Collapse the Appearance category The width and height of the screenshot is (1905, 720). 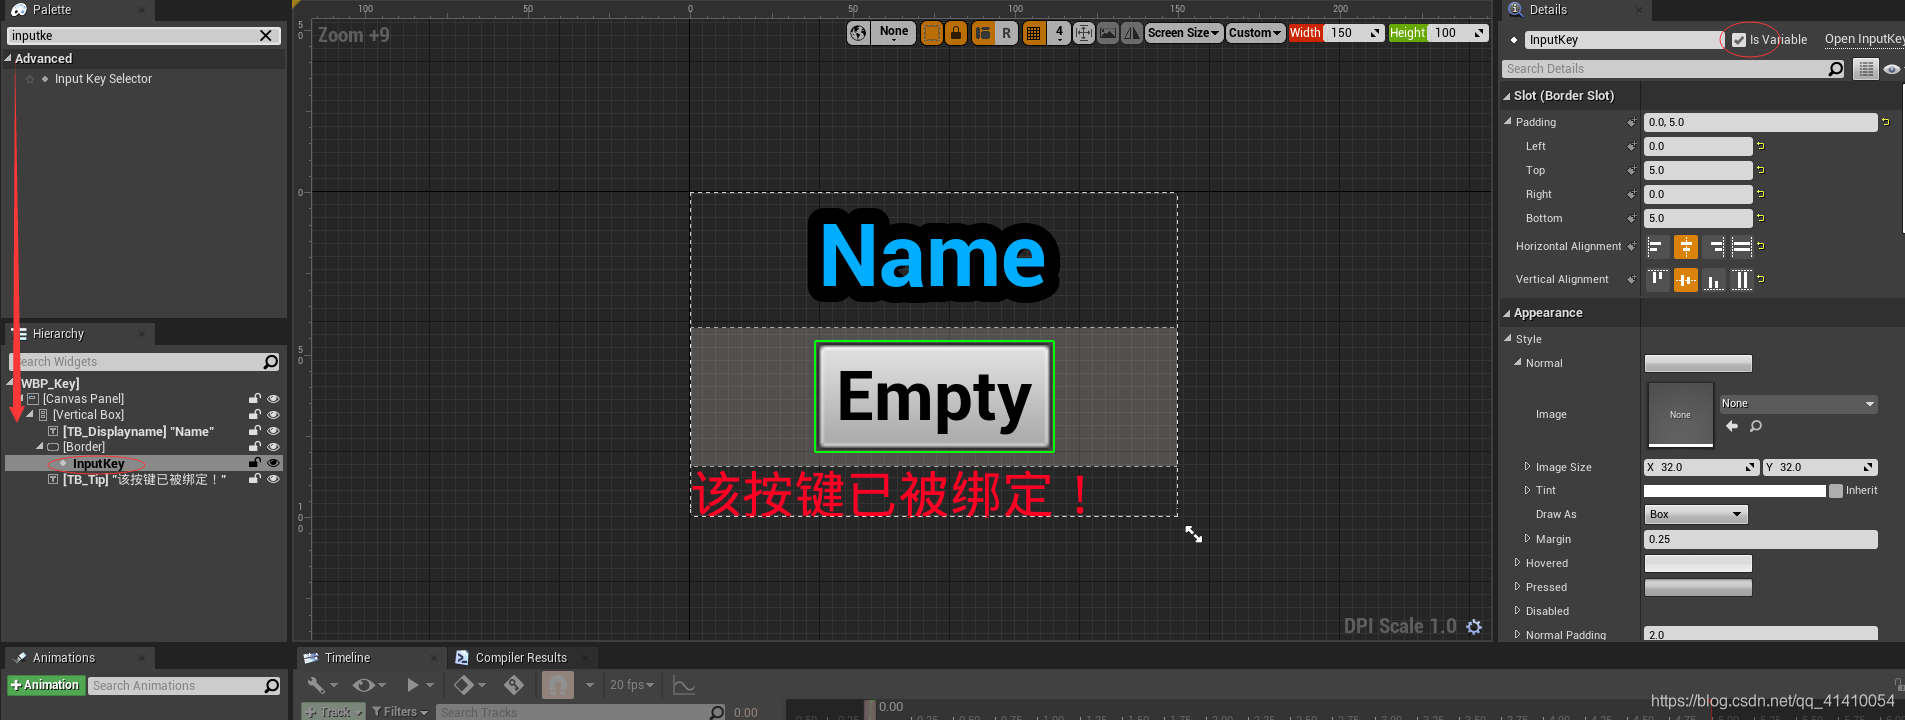(x=1507, y=313)
